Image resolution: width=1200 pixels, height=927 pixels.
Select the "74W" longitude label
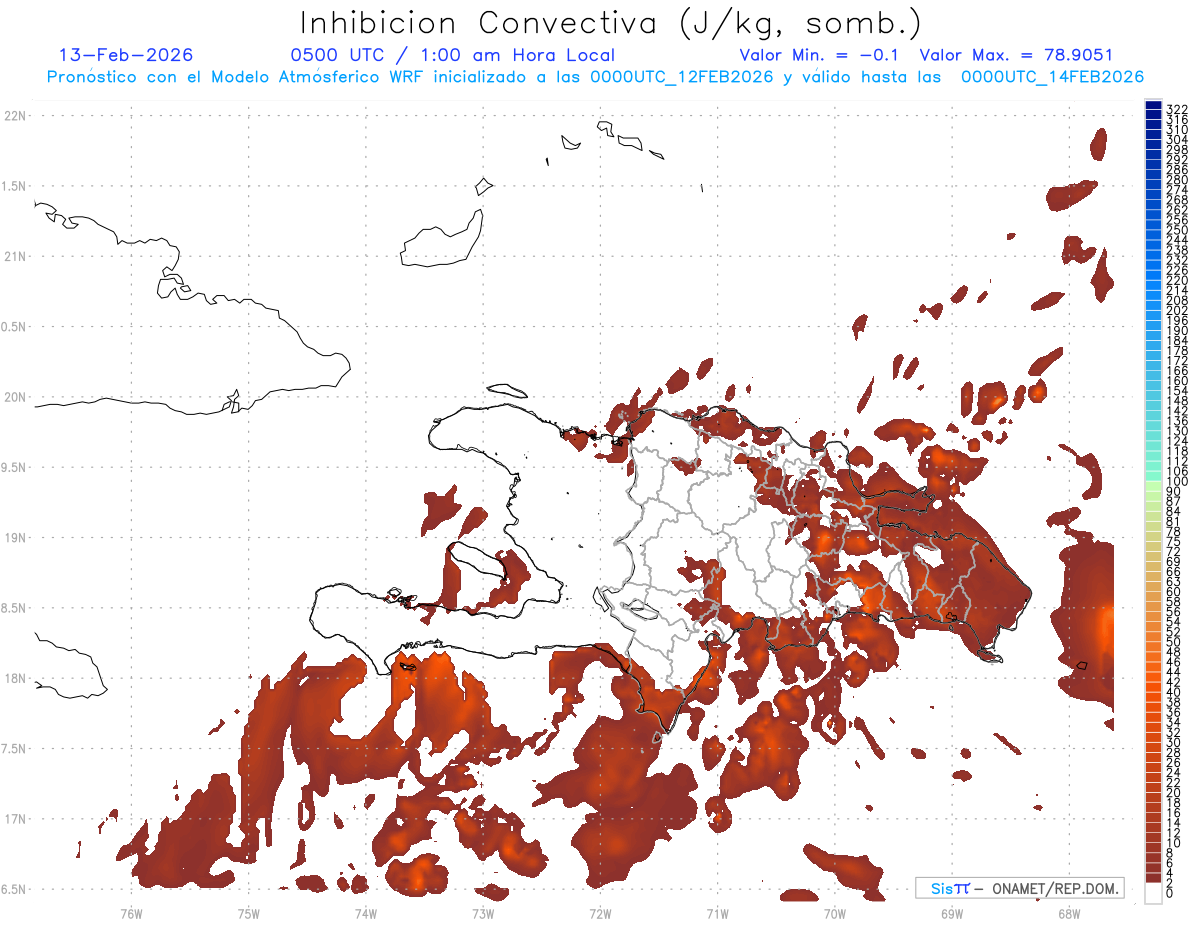click(366, 913)
